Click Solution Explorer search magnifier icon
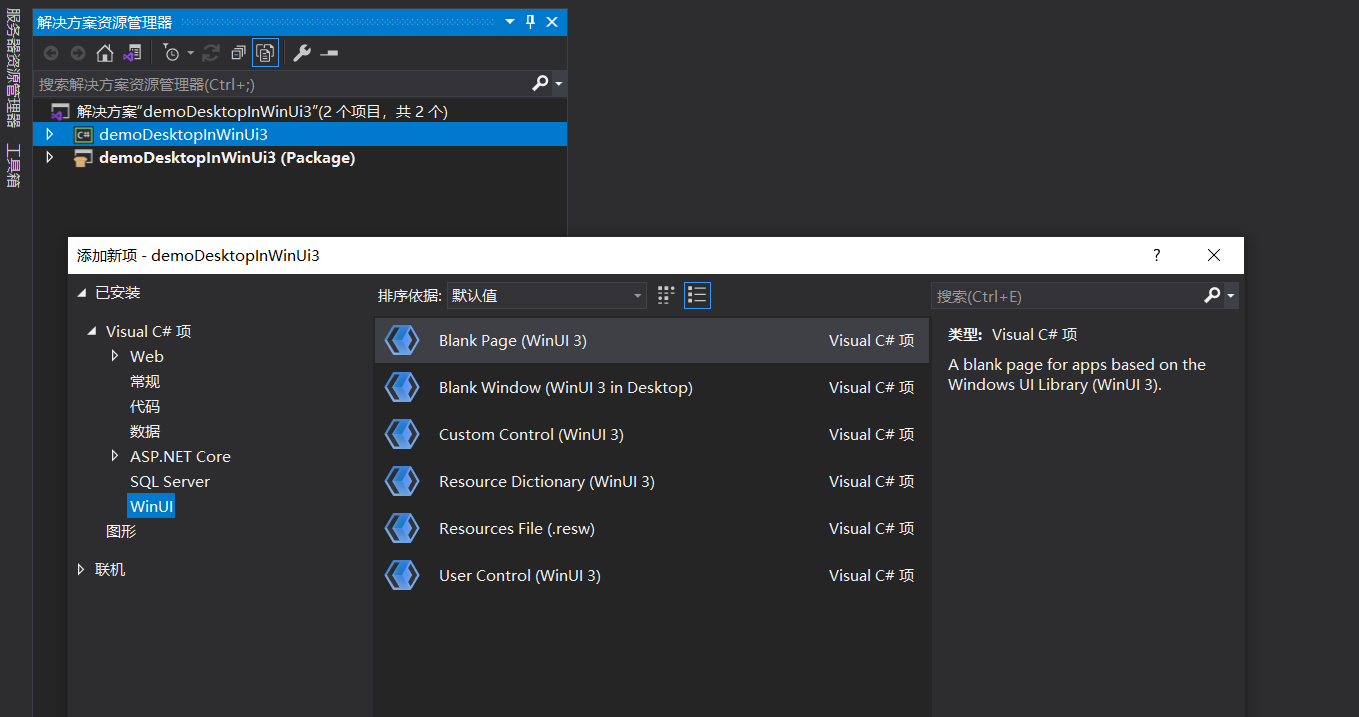1359x717 pixels. pyautogui.click(x=541, y=84)
